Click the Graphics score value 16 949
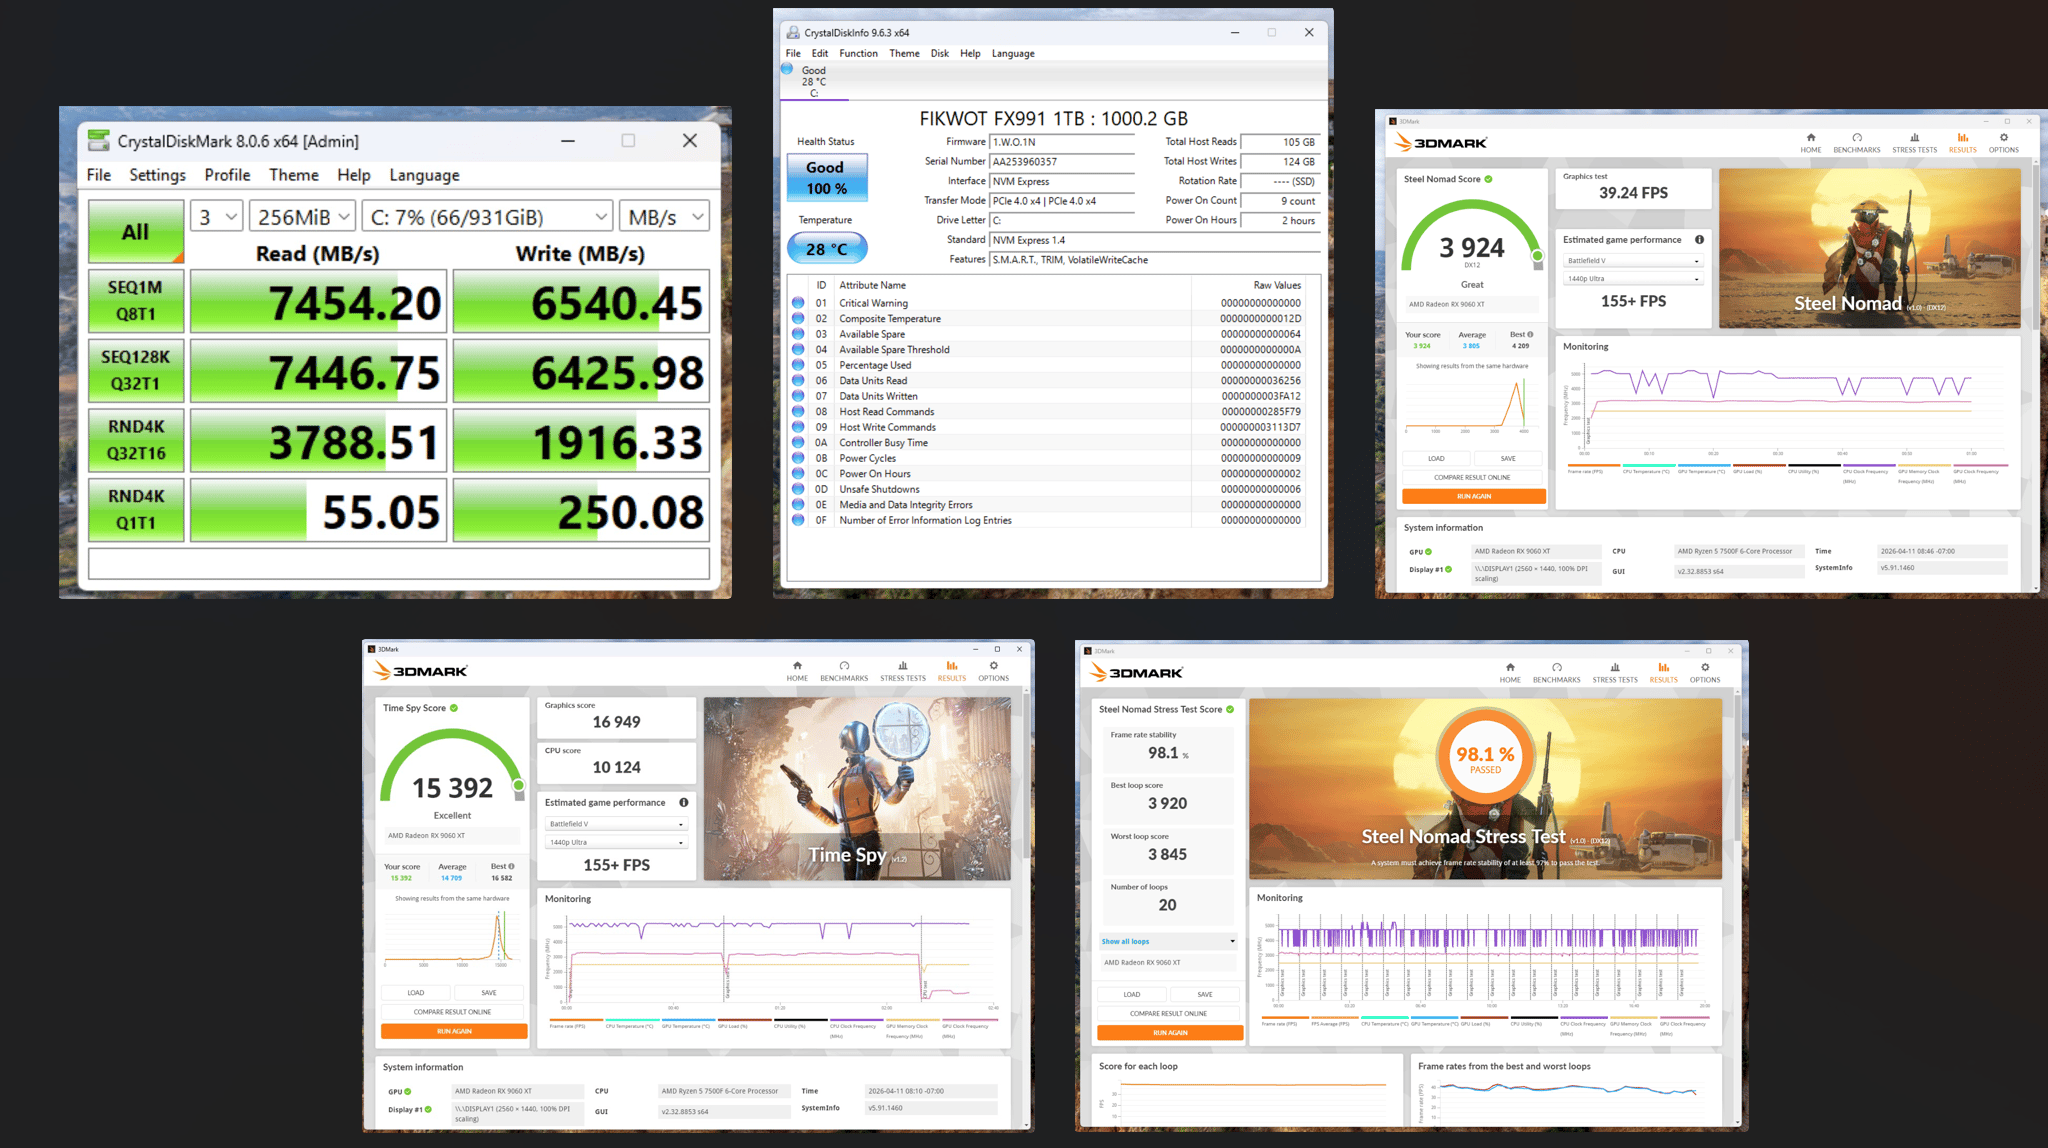This screenshot has width=2048, height=1148. (x=616, y=722)
